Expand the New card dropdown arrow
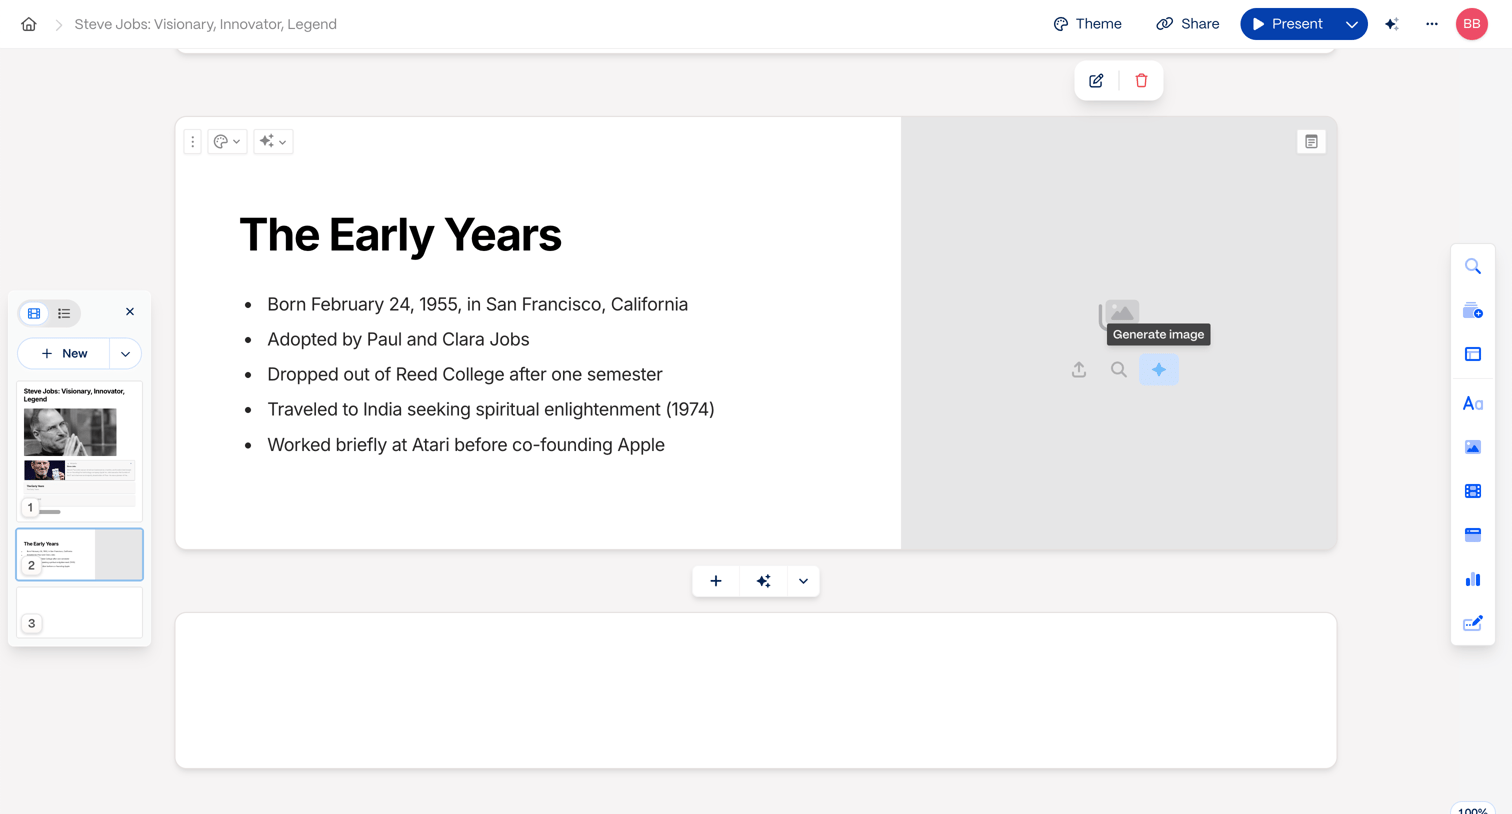Viewport: 1512px width, 814px height. pyautogui.click(x=125, y=354)
